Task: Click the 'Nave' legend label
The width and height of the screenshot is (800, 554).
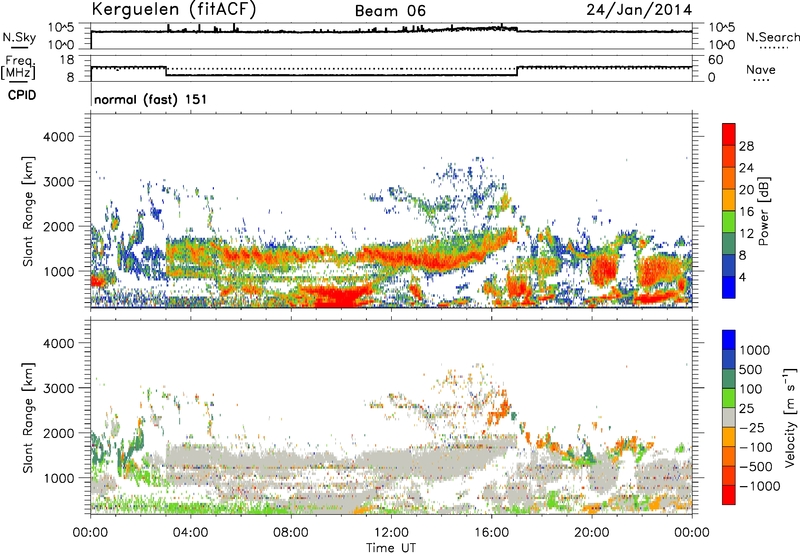Action: (761, 70)
